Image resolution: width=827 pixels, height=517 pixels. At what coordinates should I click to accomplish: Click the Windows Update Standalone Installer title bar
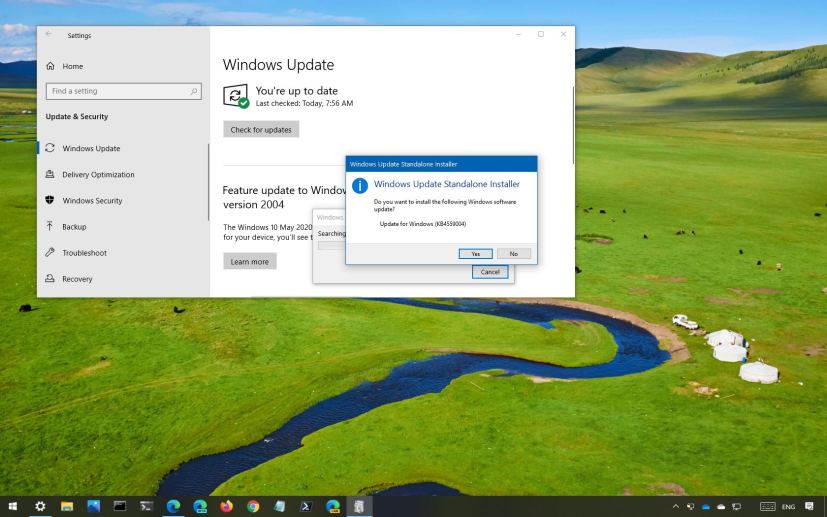441,164
